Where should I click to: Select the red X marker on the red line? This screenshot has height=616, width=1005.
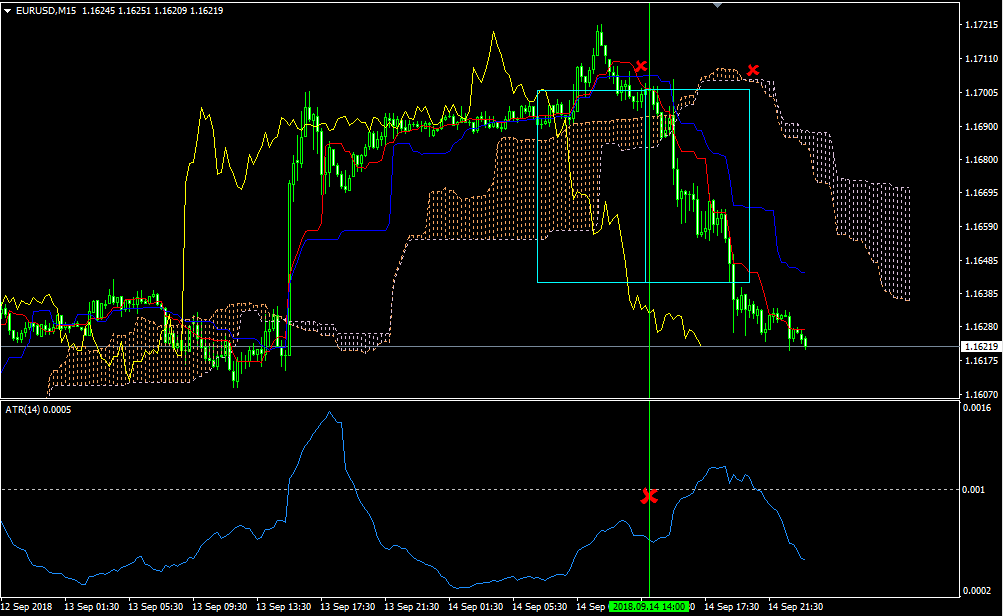pos(641,66)
